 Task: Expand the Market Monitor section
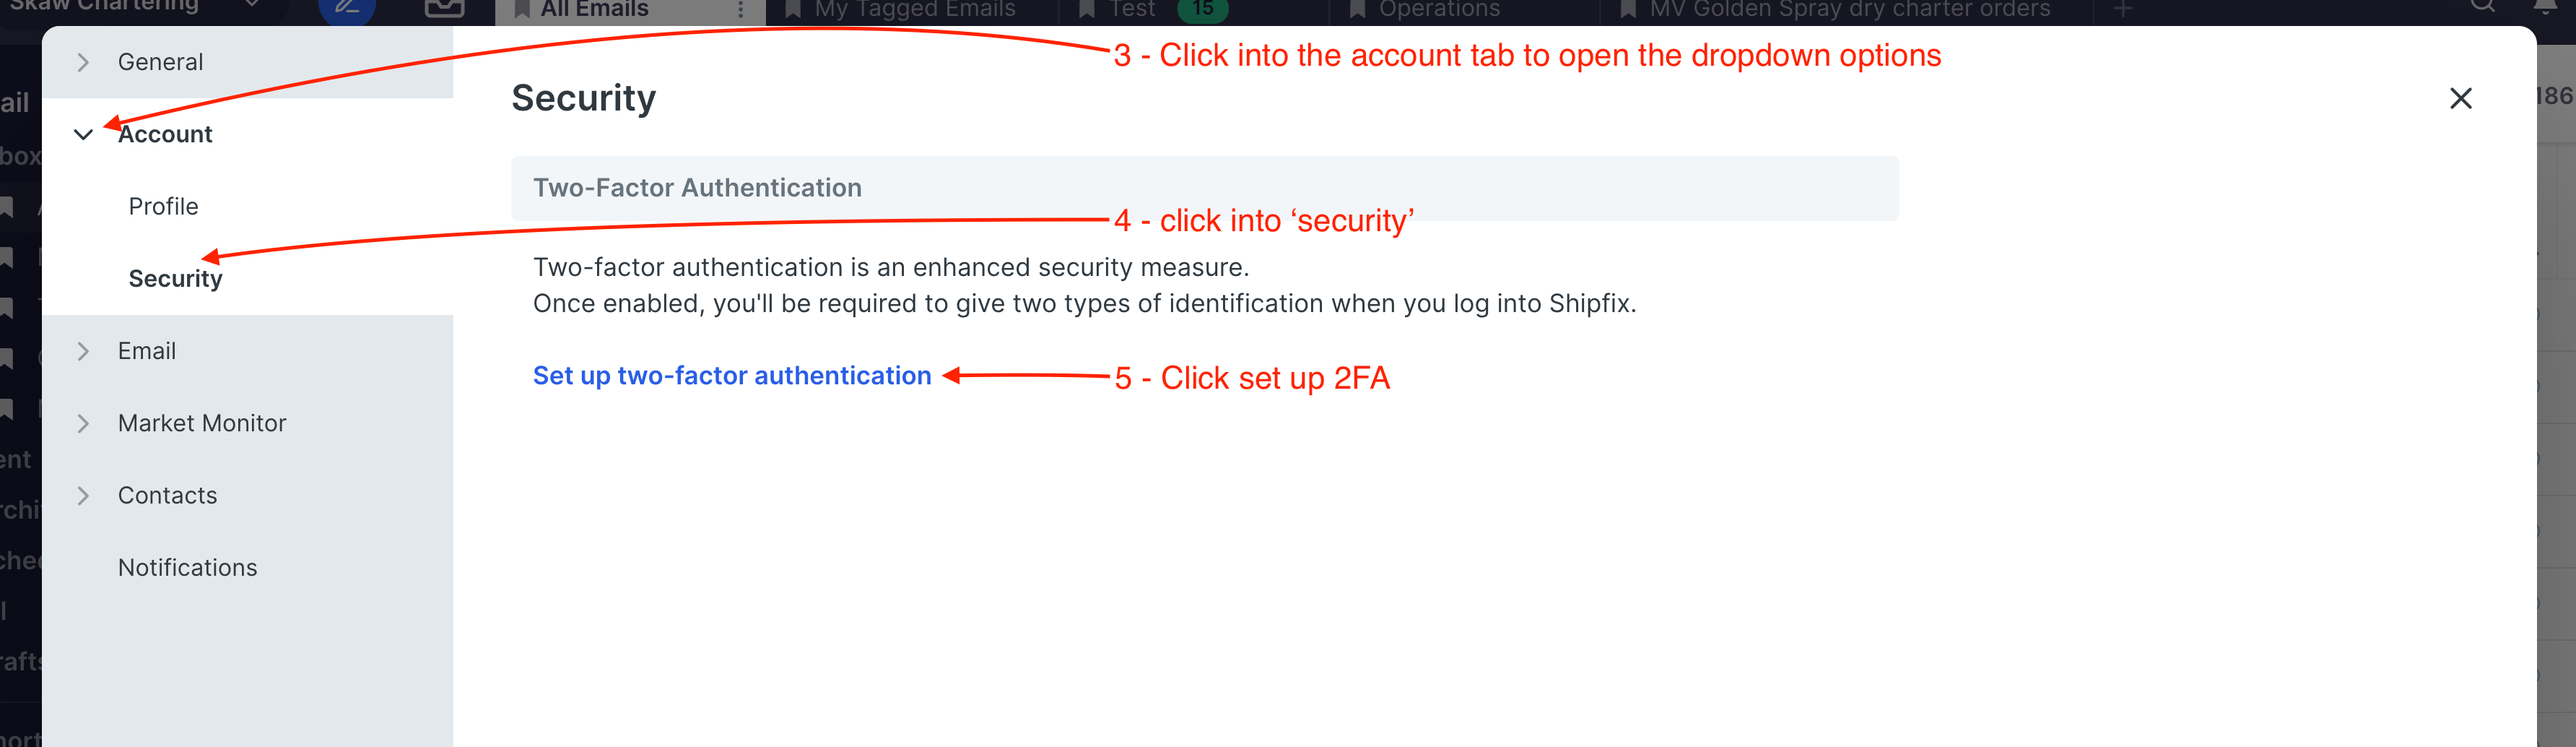84,423
